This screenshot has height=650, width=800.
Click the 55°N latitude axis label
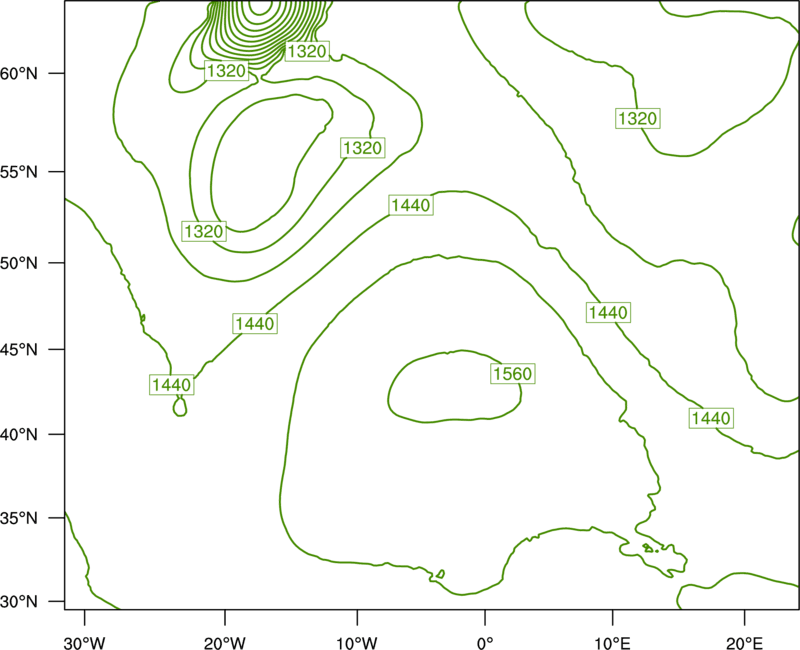coord(19,172)
